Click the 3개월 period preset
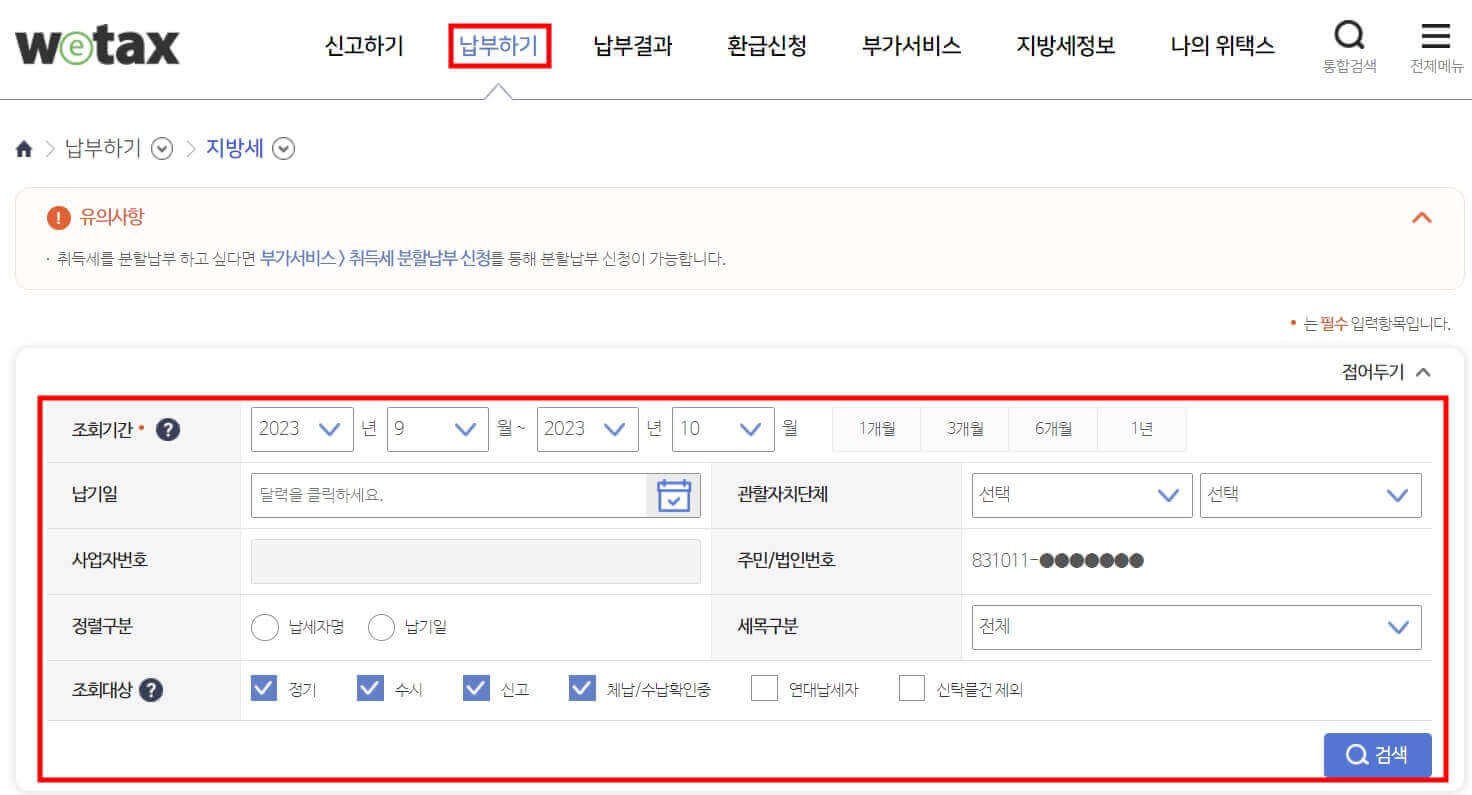The image size is (1472, 795). pos(964,428)
